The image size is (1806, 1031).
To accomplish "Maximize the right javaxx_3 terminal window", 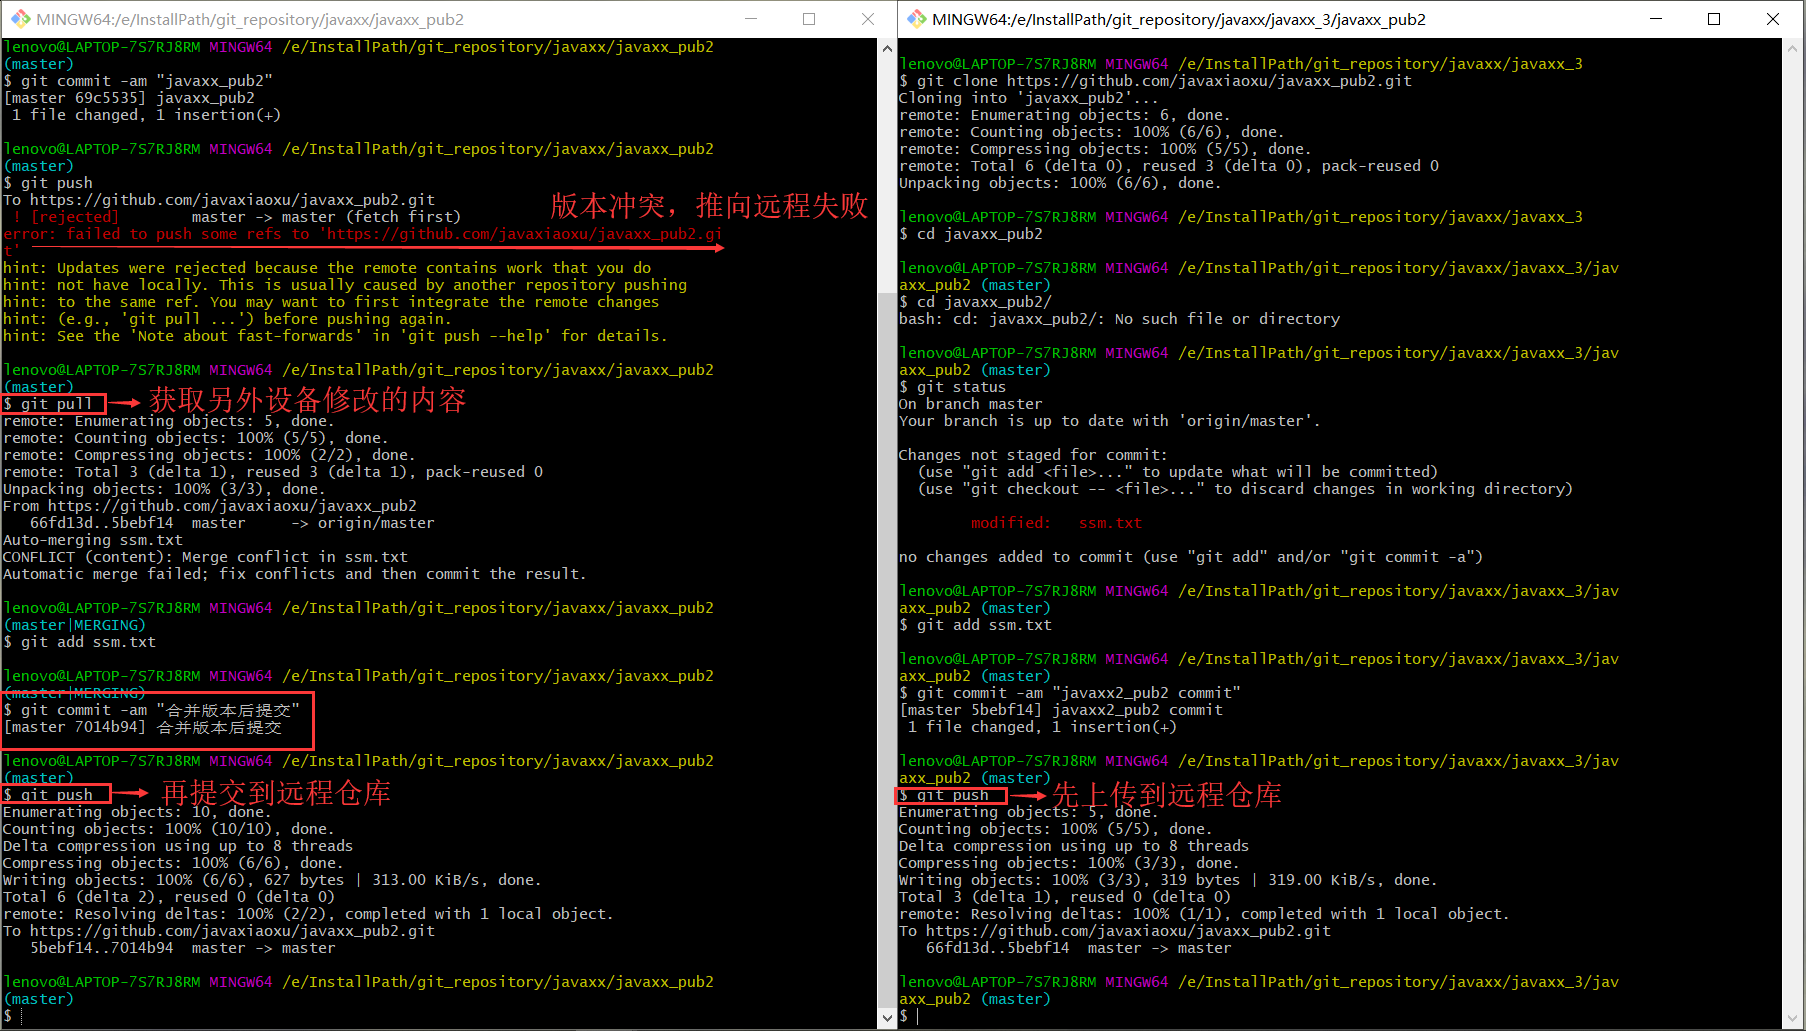I will click(1714, 19).
